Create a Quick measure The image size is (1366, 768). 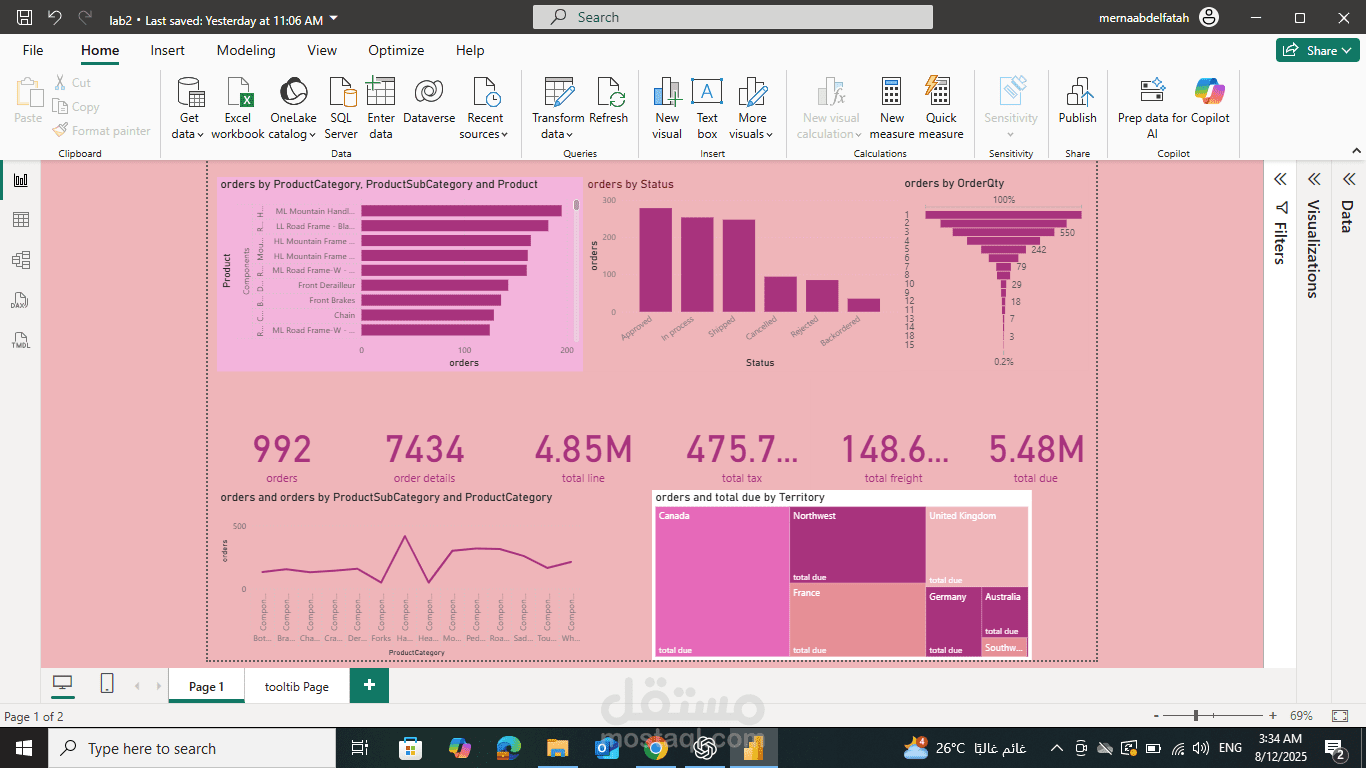click(x=941, y=108)
